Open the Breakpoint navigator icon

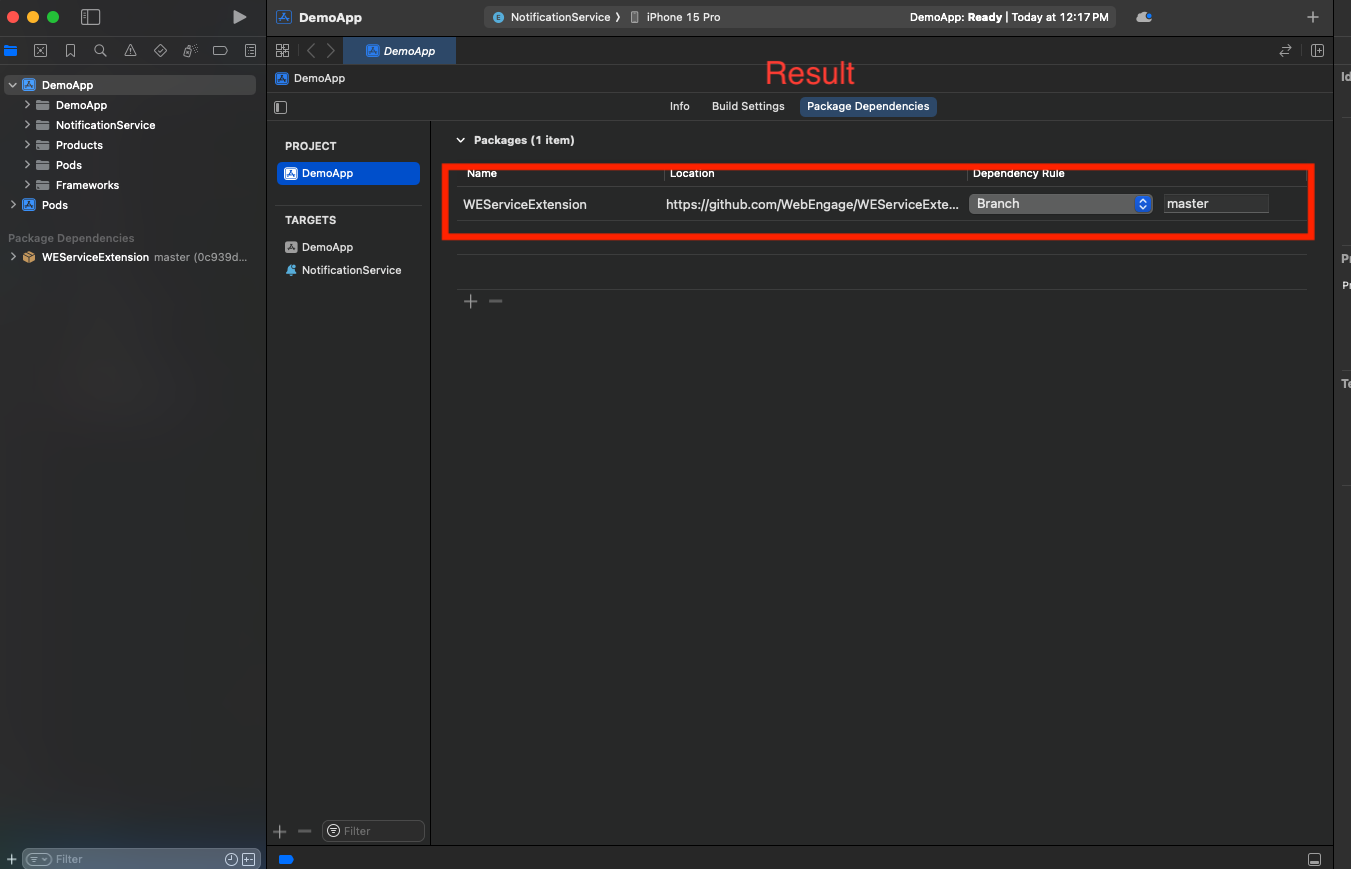click(x=220, y=50)
